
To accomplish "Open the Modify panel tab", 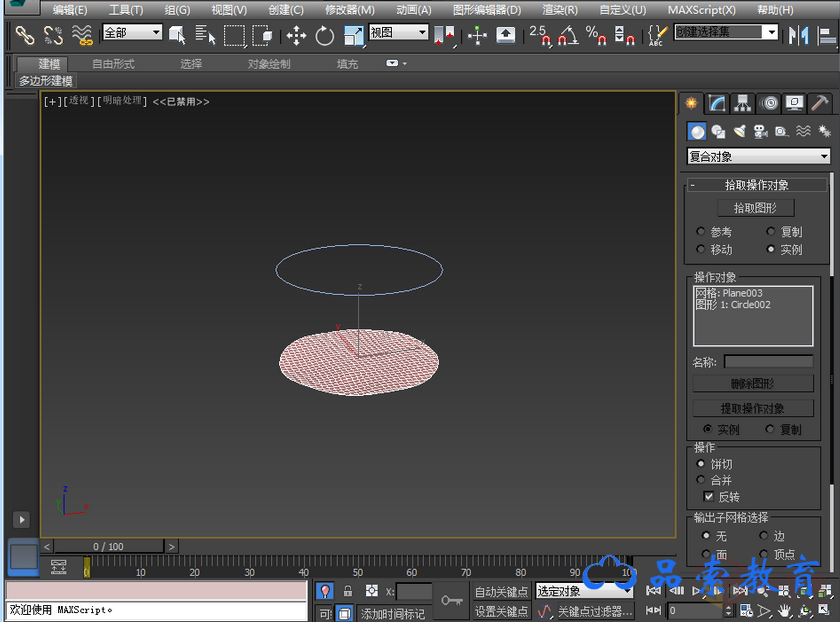I will [x=717, y=103].
